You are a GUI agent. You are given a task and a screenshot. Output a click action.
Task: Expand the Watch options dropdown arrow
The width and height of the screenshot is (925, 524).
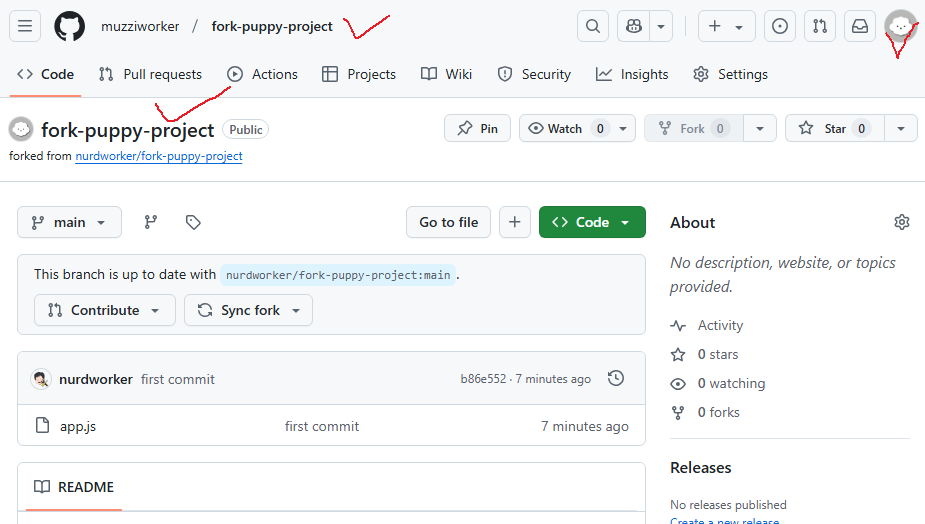coord(623,128)
